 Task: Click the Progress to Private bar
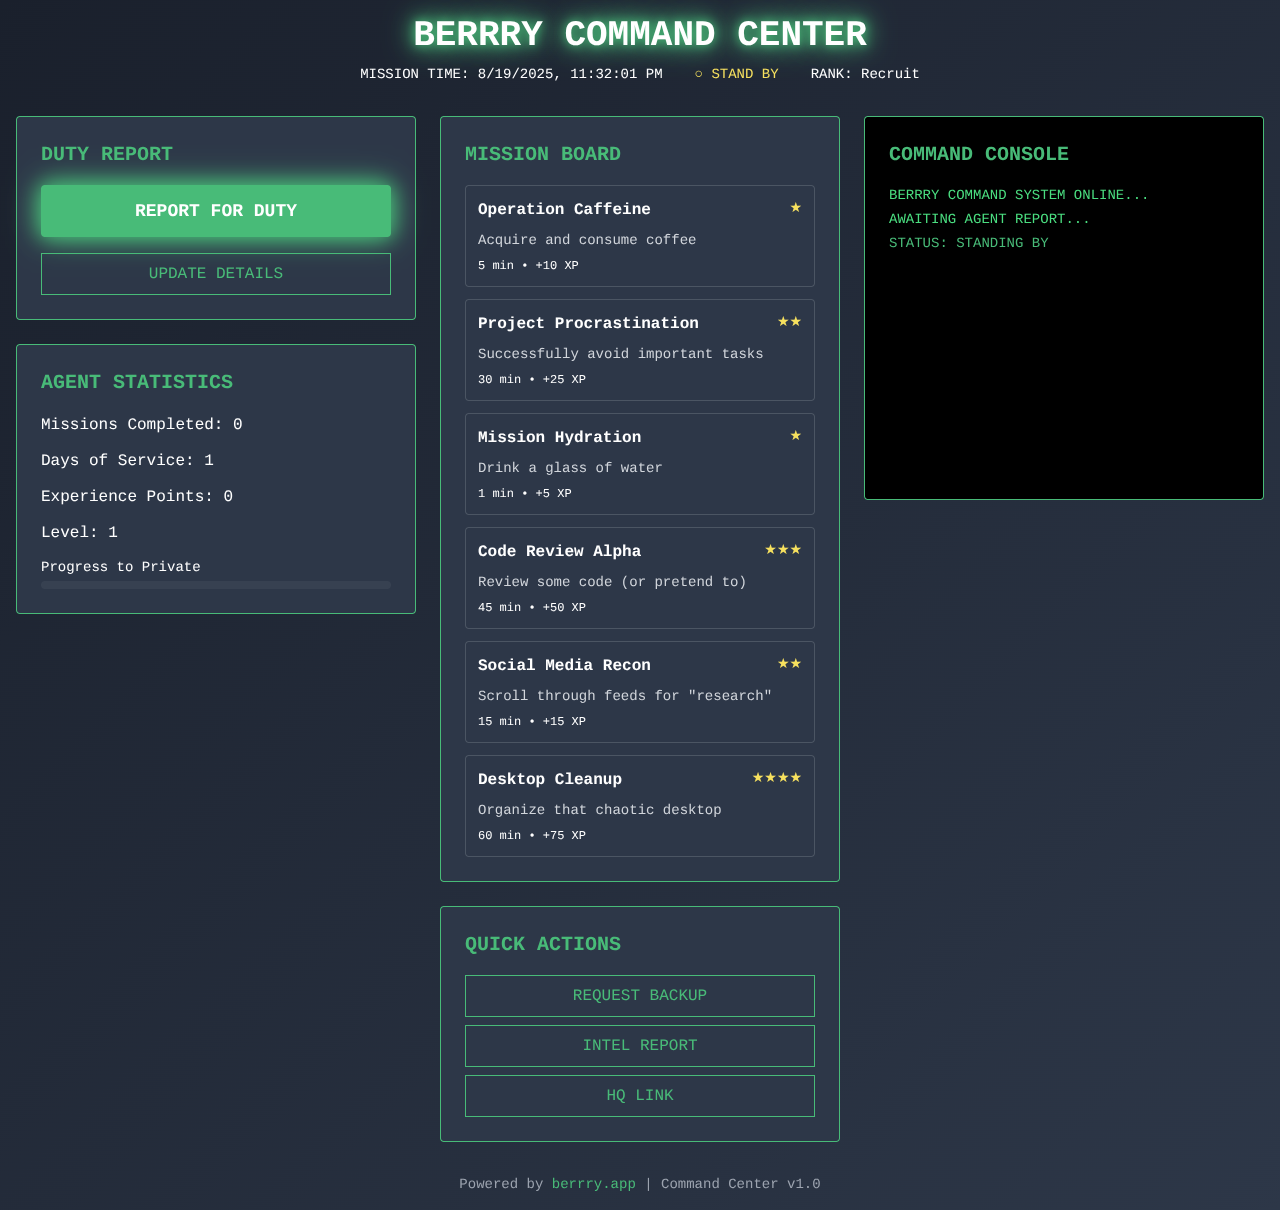pos(215,585)
